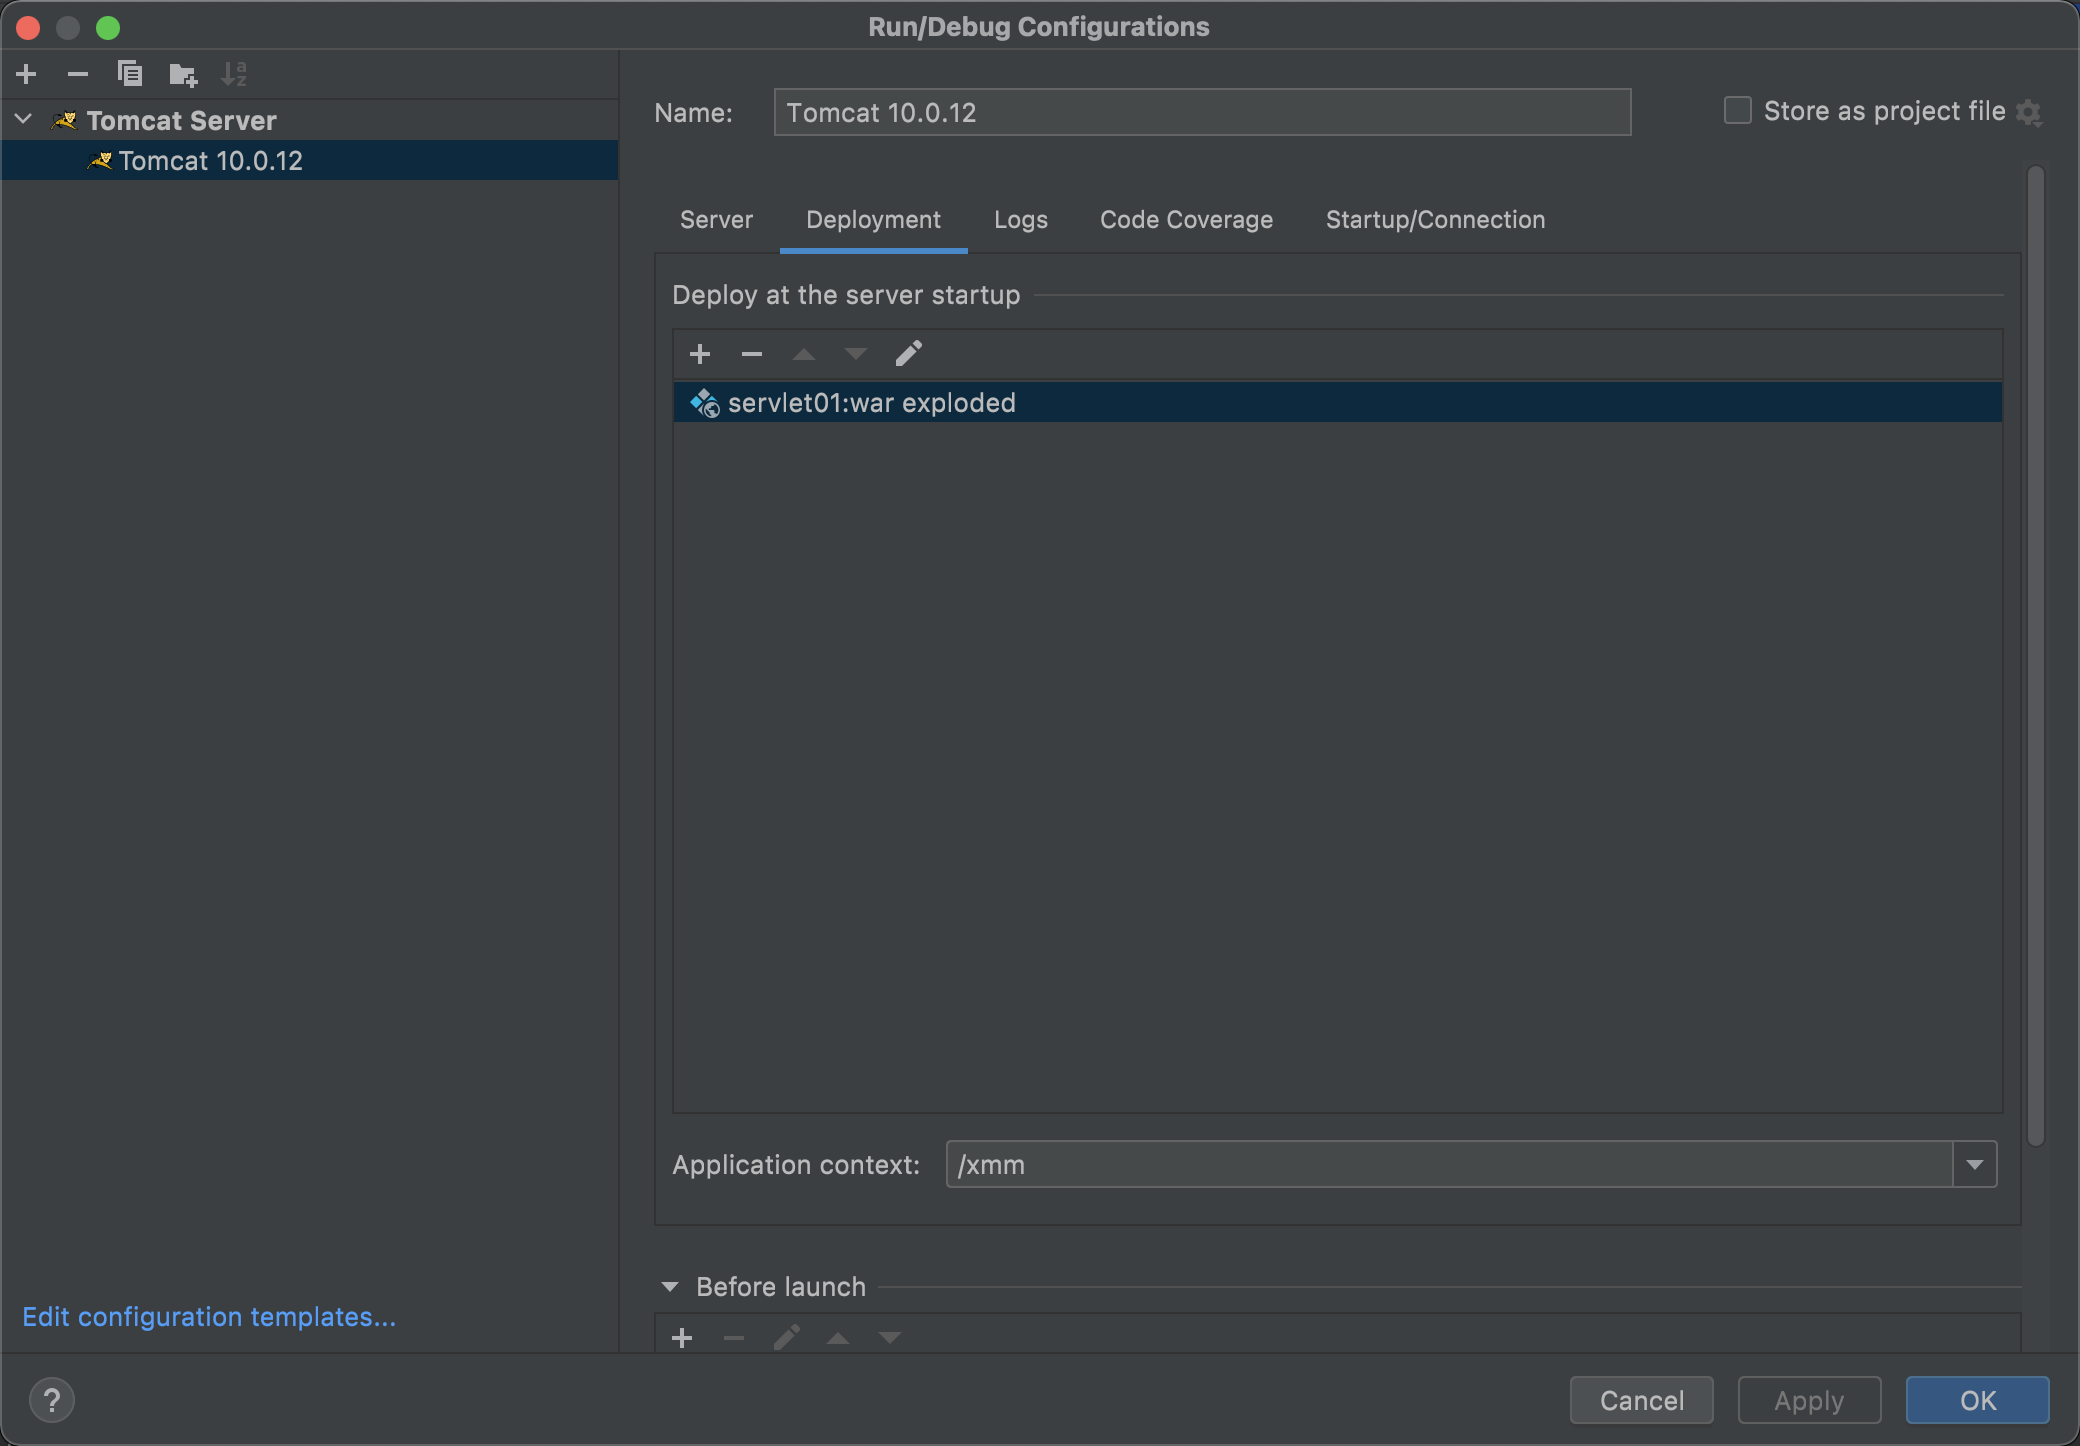Click the vertical scrollbar of settings panel
Image resolution: width=2080 pixels, height=1446 pixels.
point(2036,655)
